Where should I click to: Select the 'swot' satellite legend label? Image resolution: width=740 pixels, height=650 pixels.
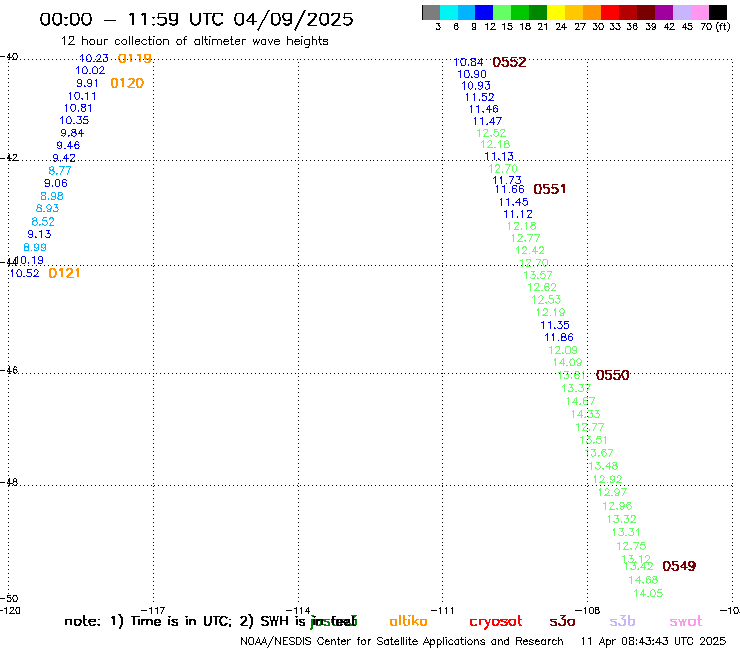(686, 621)
